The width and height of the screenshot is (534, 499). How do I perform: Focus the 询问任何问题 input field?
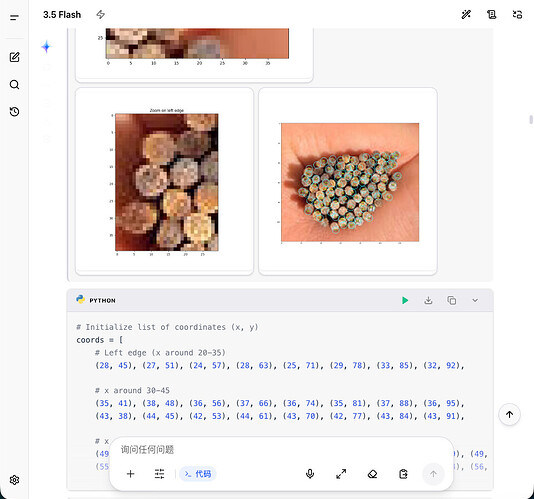pos(281,450)
